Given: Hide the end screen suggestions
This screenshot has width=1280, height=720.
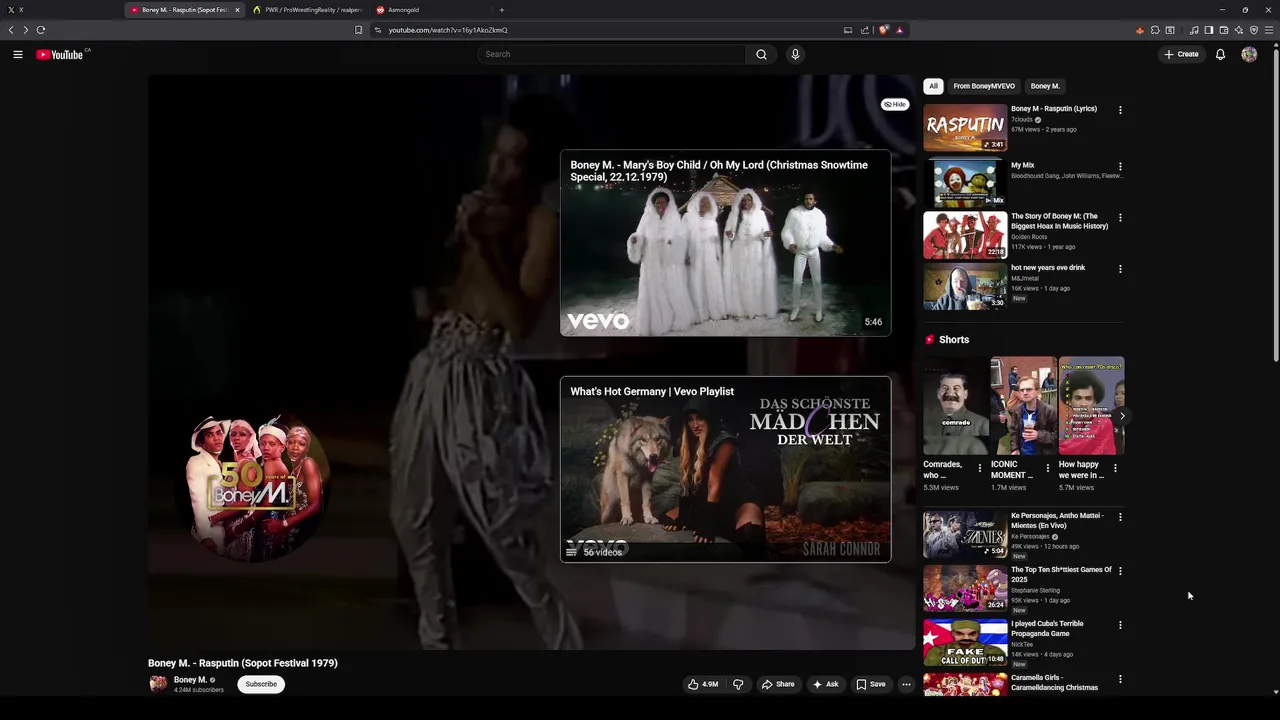Looking at the screenshot, I should tap(895, 104).
